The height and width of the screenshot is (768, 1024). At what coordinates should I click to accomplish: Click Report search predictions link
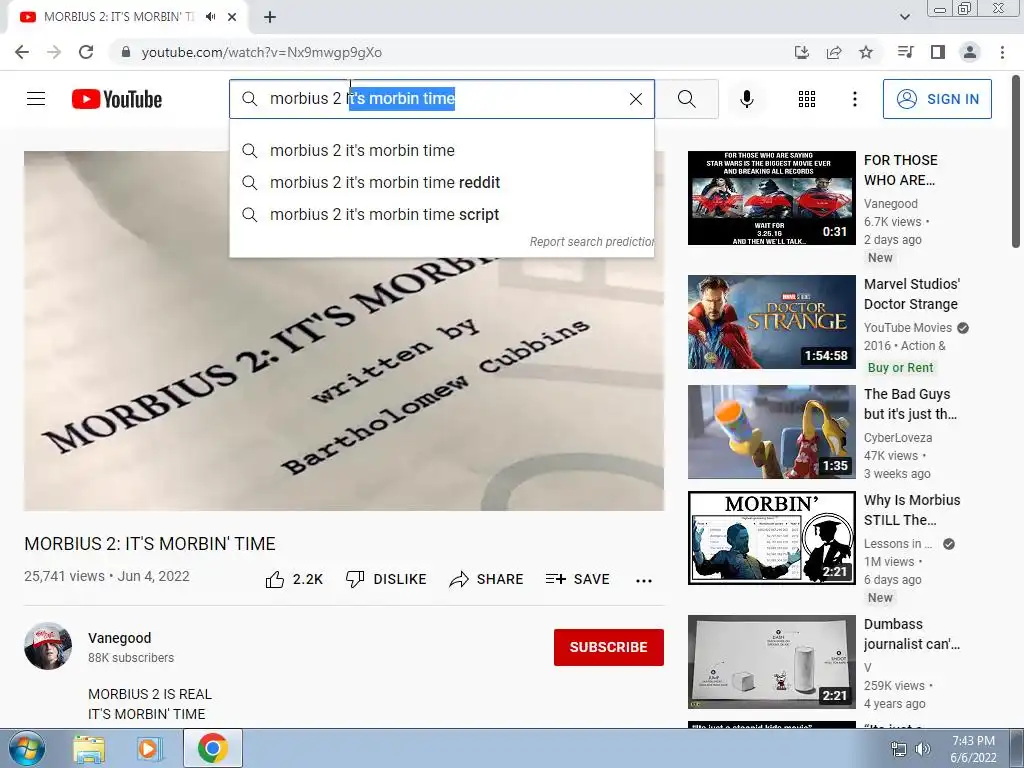[591, 242]
